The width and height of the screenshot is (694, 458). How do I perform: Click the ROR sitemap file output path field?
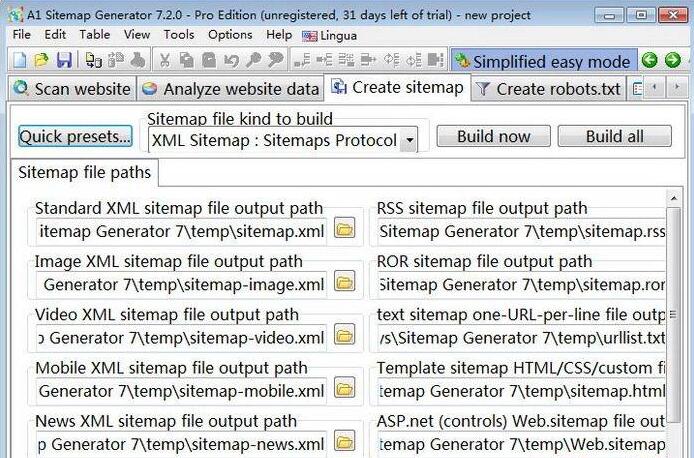(x=521, y=285)
